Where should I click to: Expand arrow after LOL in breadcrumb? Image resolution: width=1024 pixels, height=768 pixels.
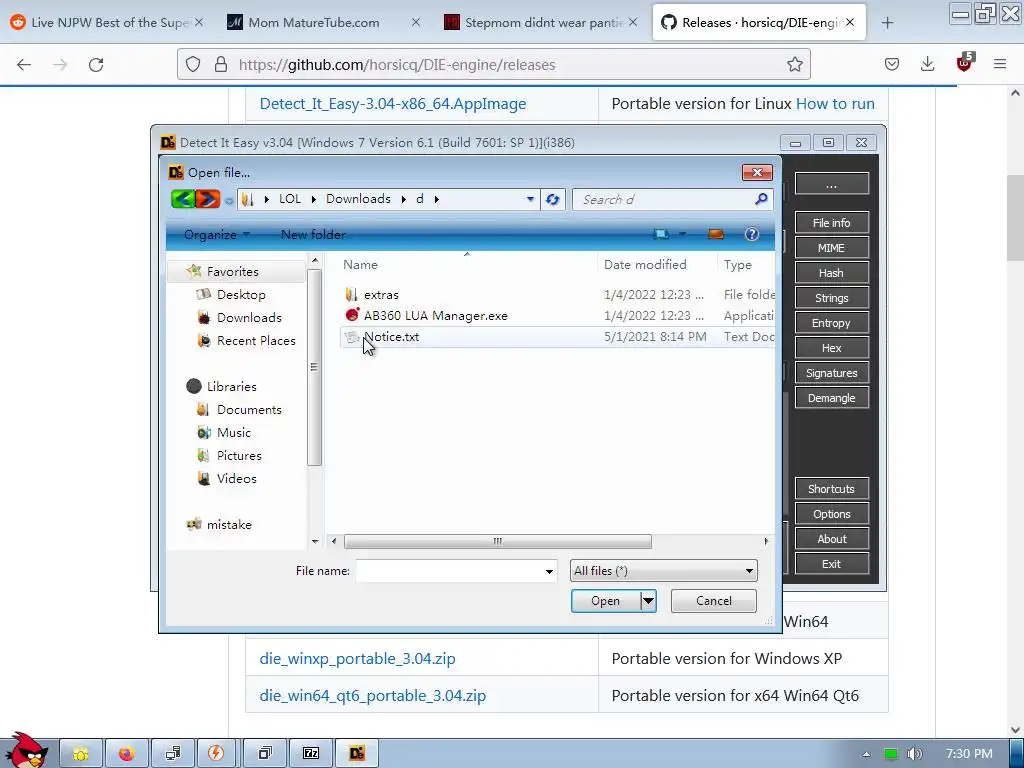(313, 199)
